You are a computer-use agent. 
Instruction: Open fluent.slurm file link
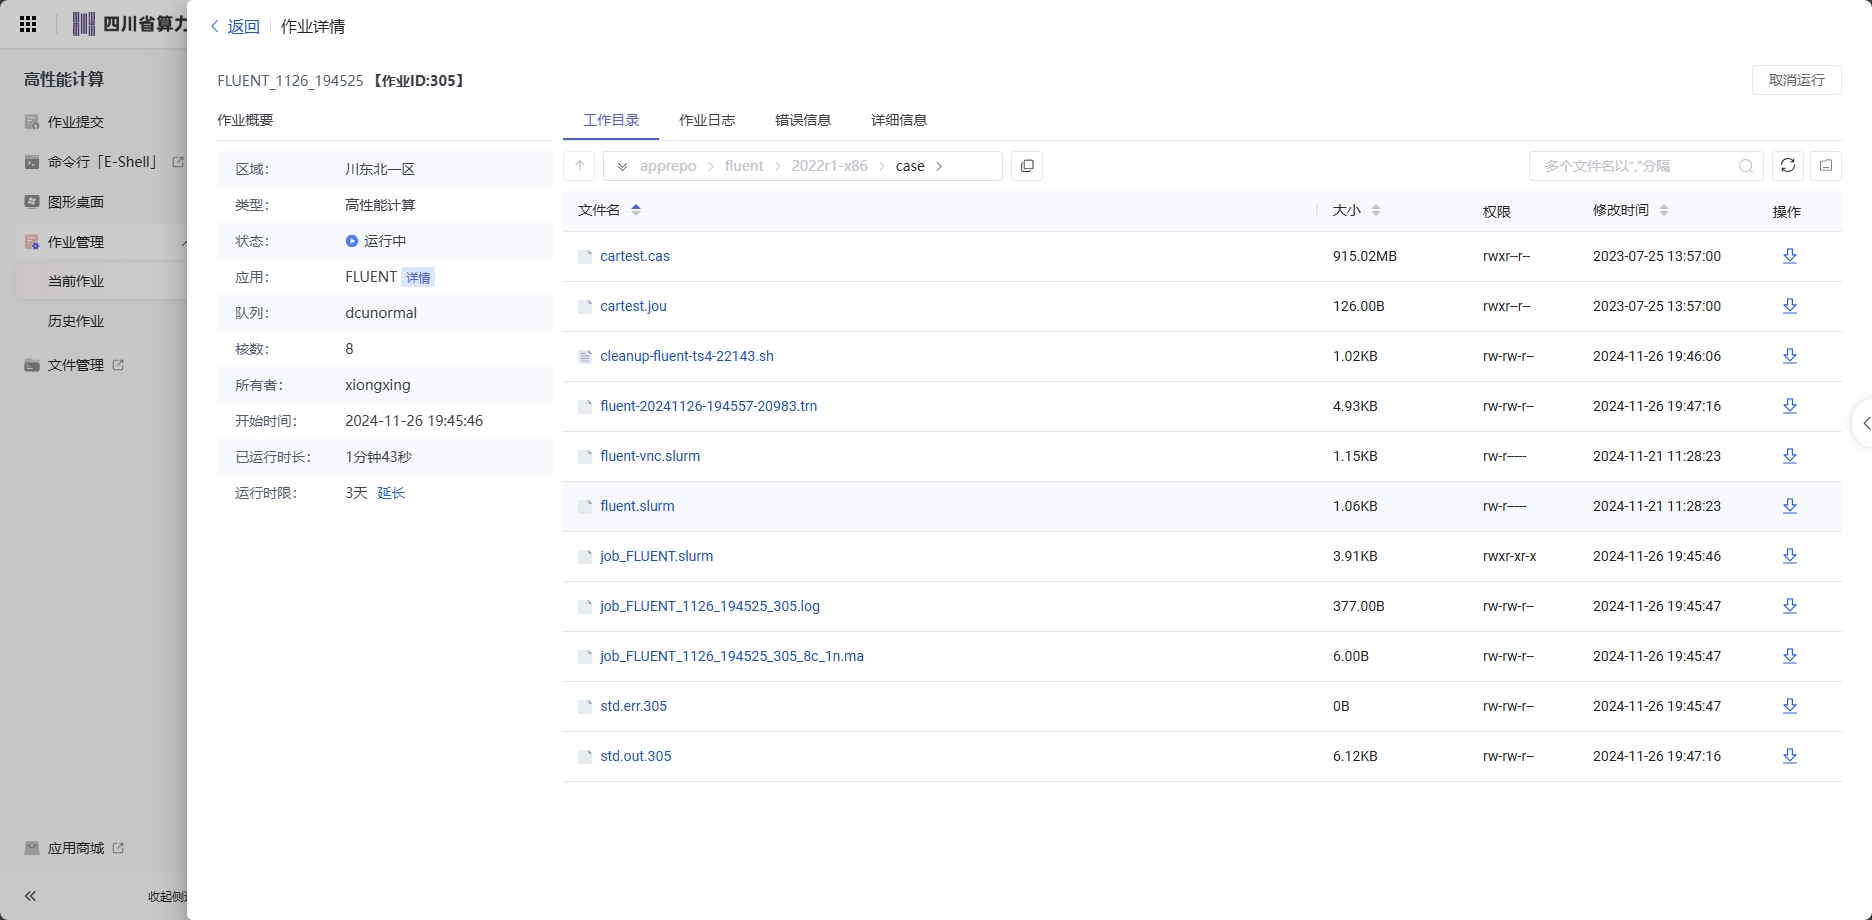coord(637,506)
